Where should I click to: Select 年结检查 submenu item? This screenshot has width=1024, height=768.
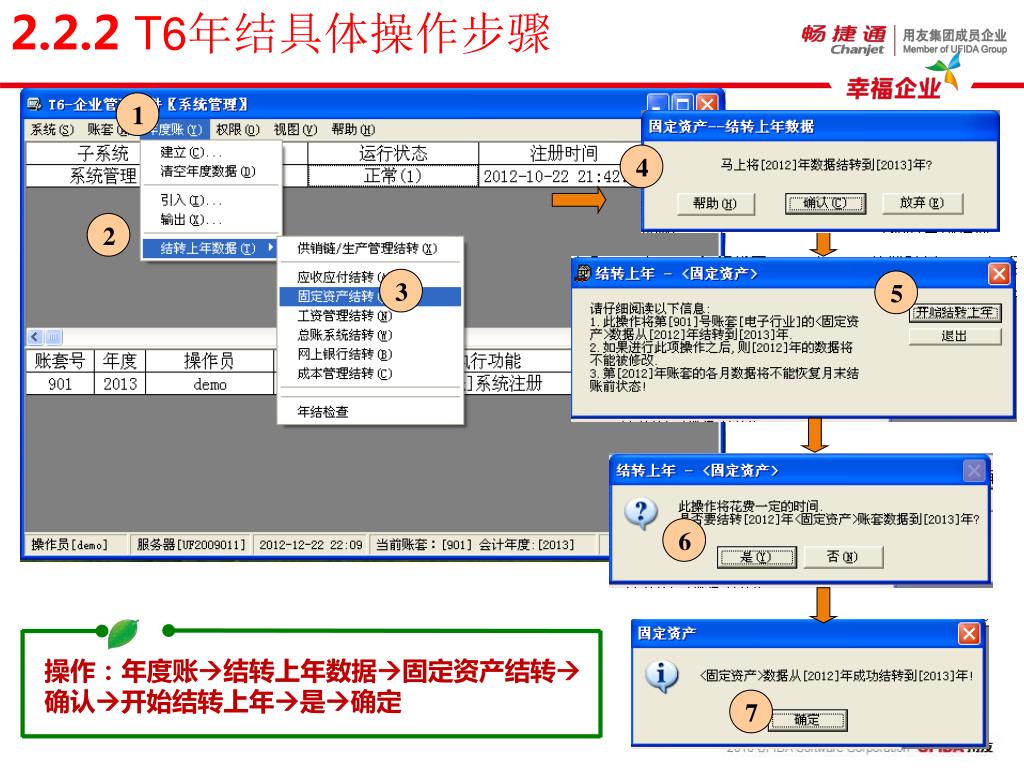(x=370, y=411)
